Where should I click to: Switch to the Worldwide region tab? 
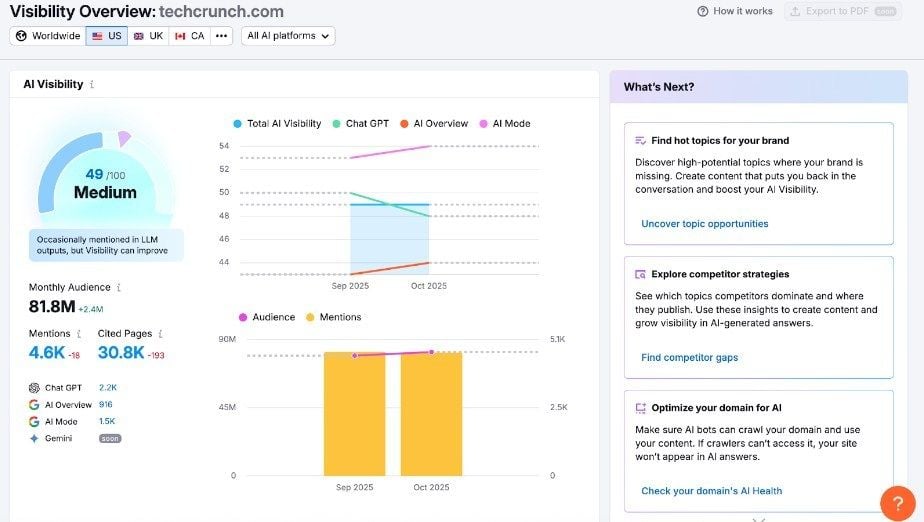48,36
